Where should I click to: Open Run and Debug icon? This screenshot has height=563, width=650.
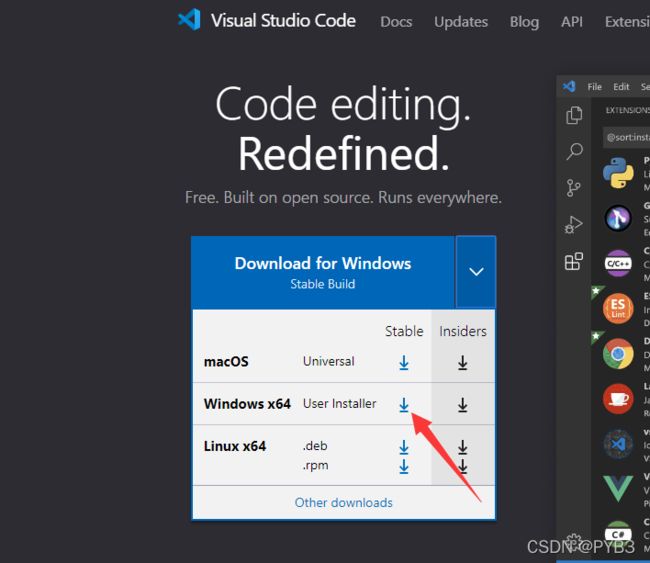point(574,225)
